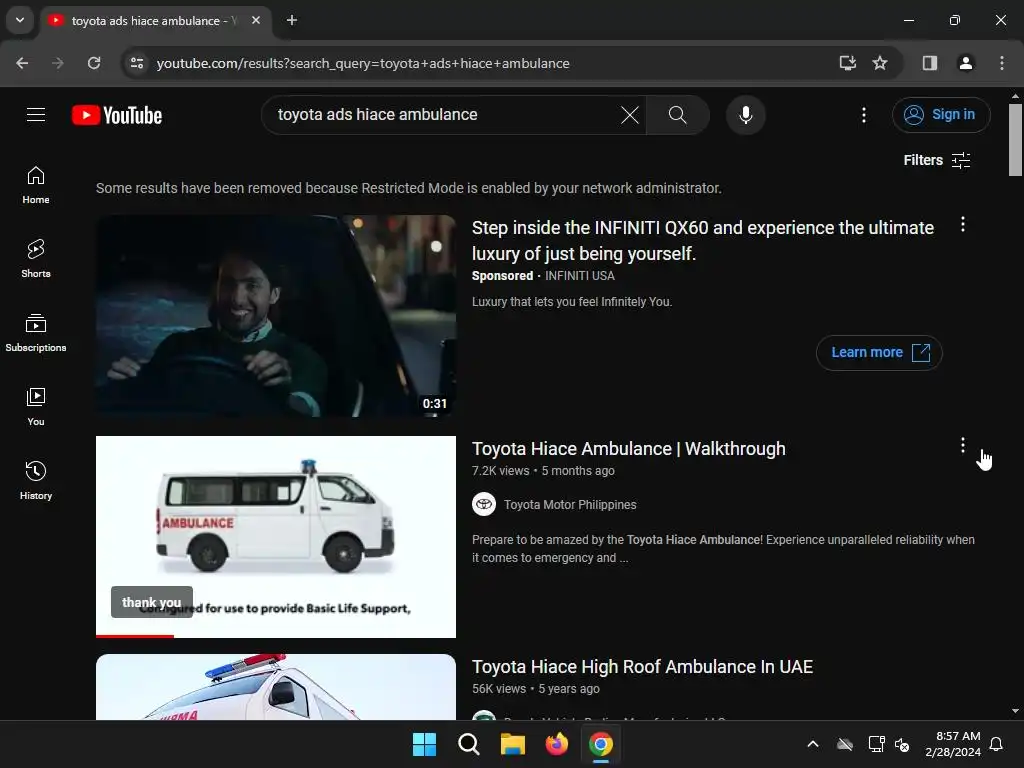Open the YouTube hamburger guide menu
1024x768 pixels.
(36, 115)
